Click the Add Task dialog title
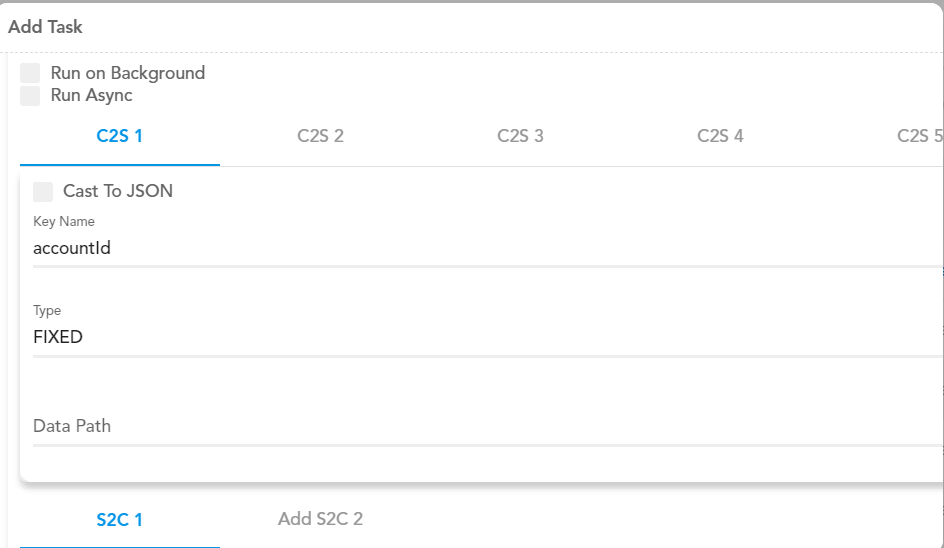This screenshot has height=548, width=944. click(x=45, y=27)
